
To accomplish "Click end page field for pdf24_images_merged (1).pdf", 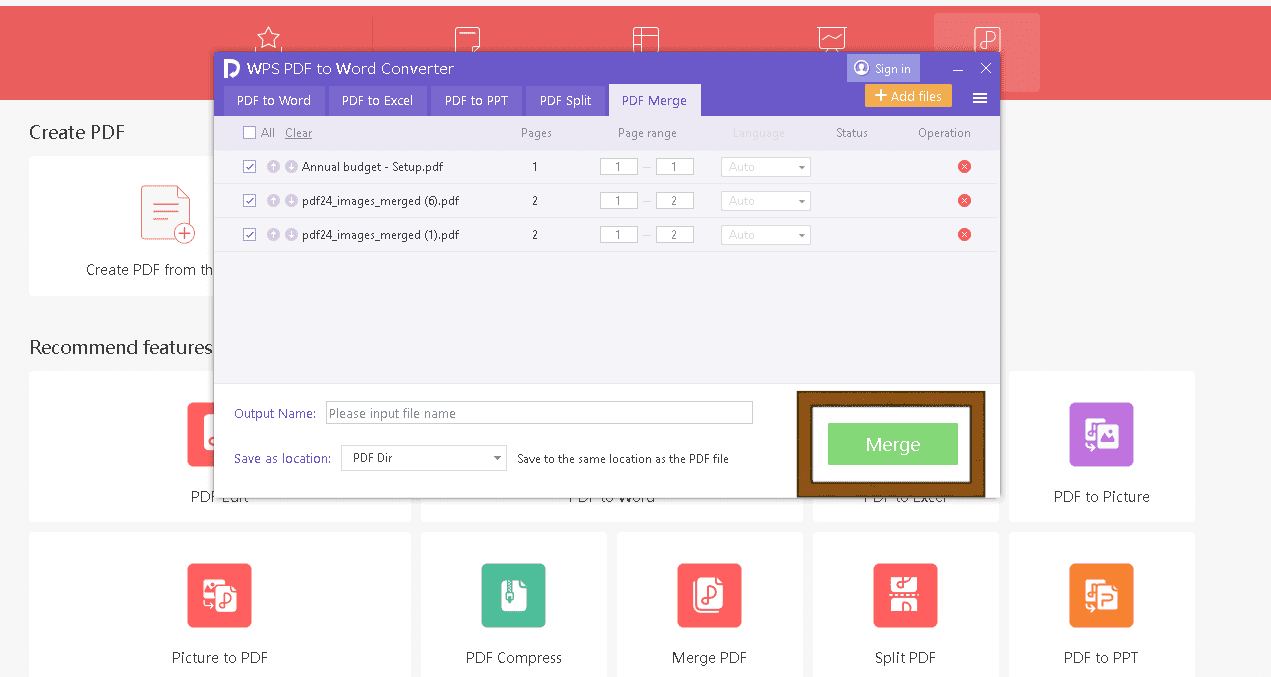I will 675,235.
